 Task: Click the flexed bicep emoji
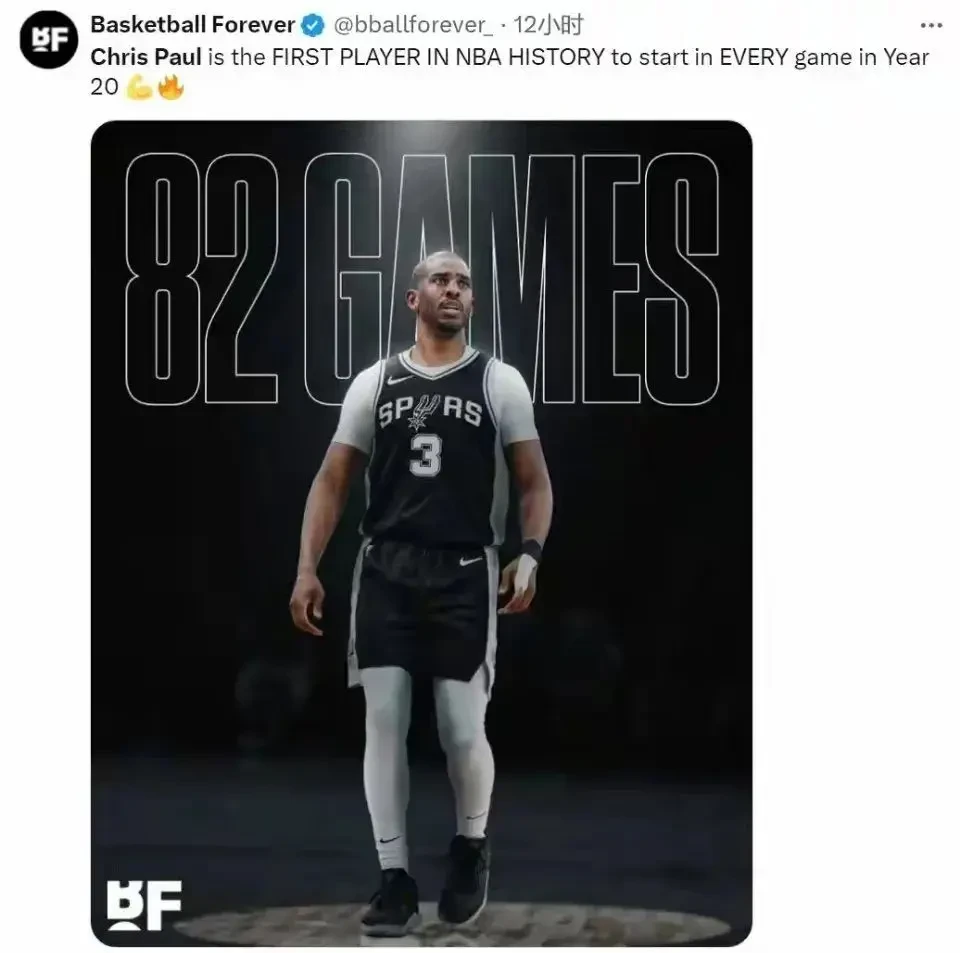[x=138, y=88]
